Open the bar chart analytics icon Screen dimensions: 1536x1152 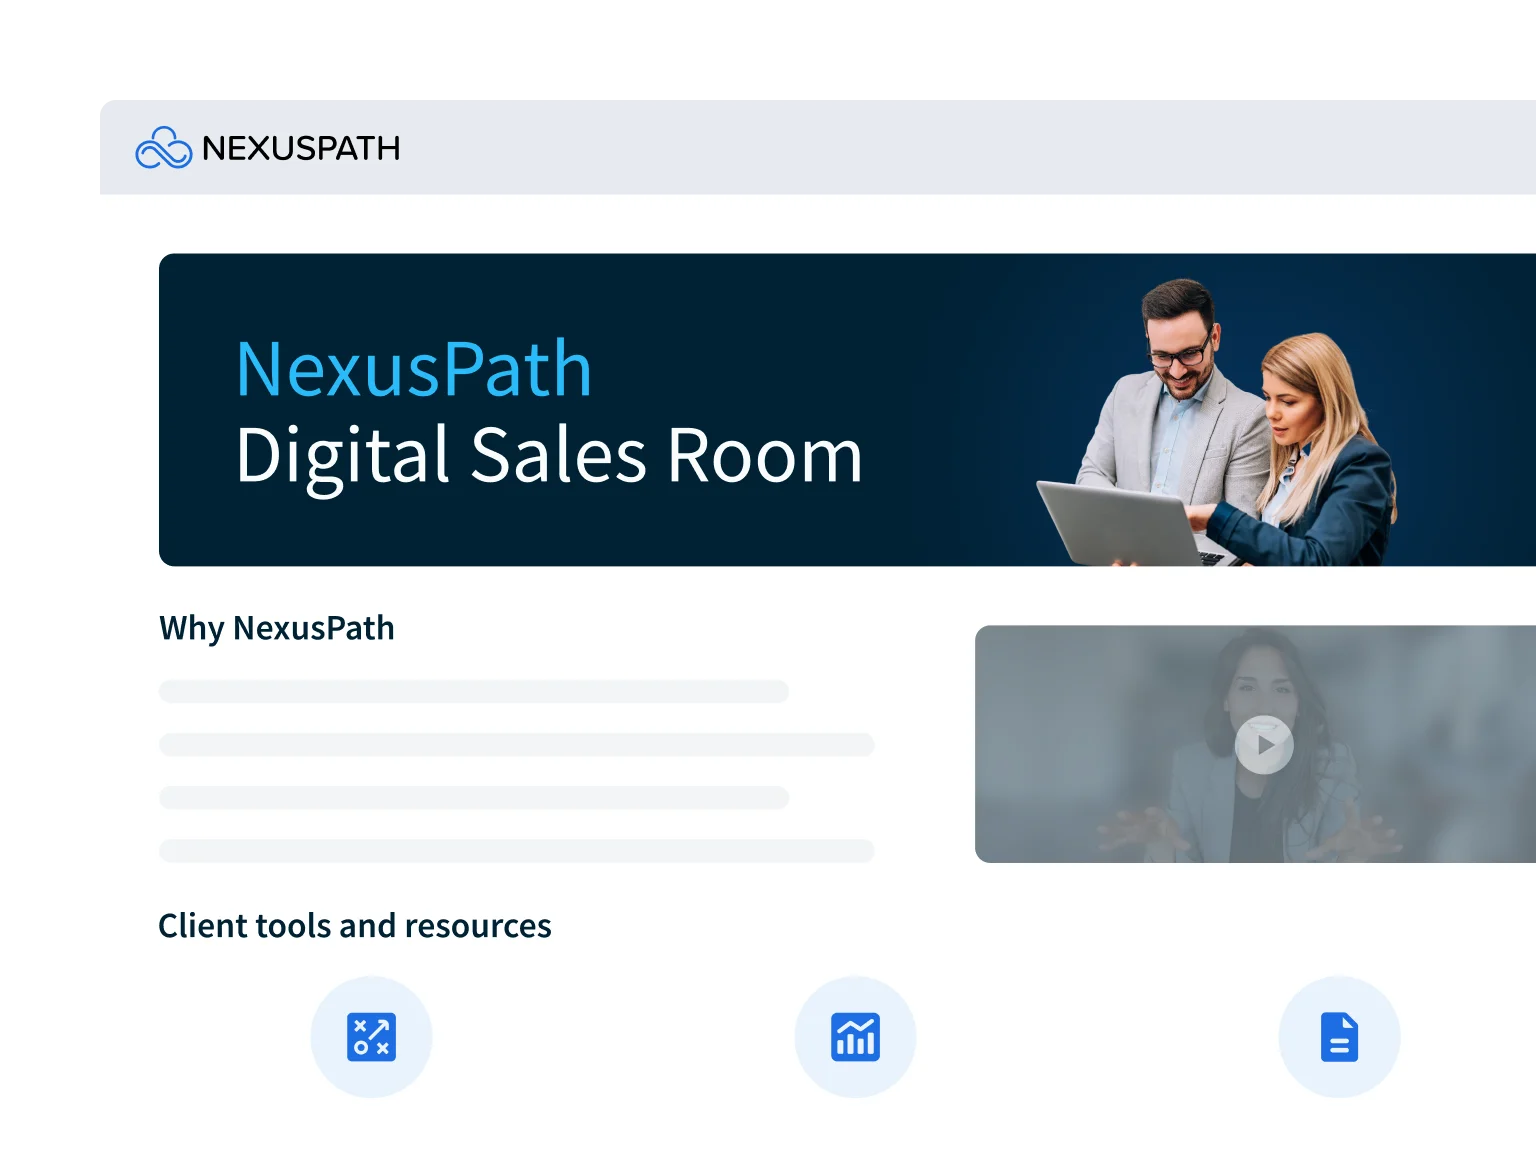pyautogui.click(x=855, y=1037)
